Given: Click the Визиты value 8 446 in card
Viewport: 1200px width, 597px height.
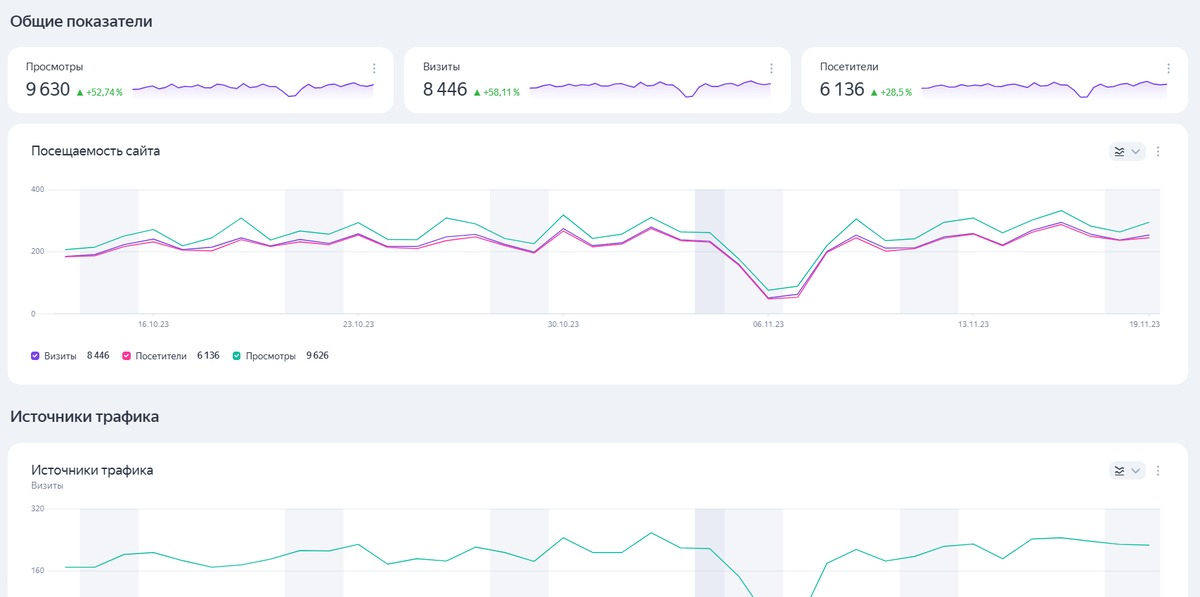Looking at the screenshot, I should (445, 90).
